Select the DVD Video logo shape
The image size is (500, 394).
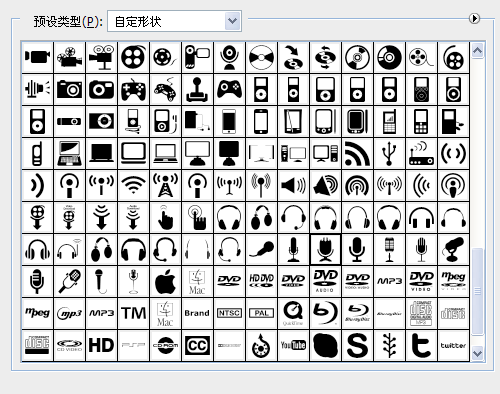pos(421,281)
